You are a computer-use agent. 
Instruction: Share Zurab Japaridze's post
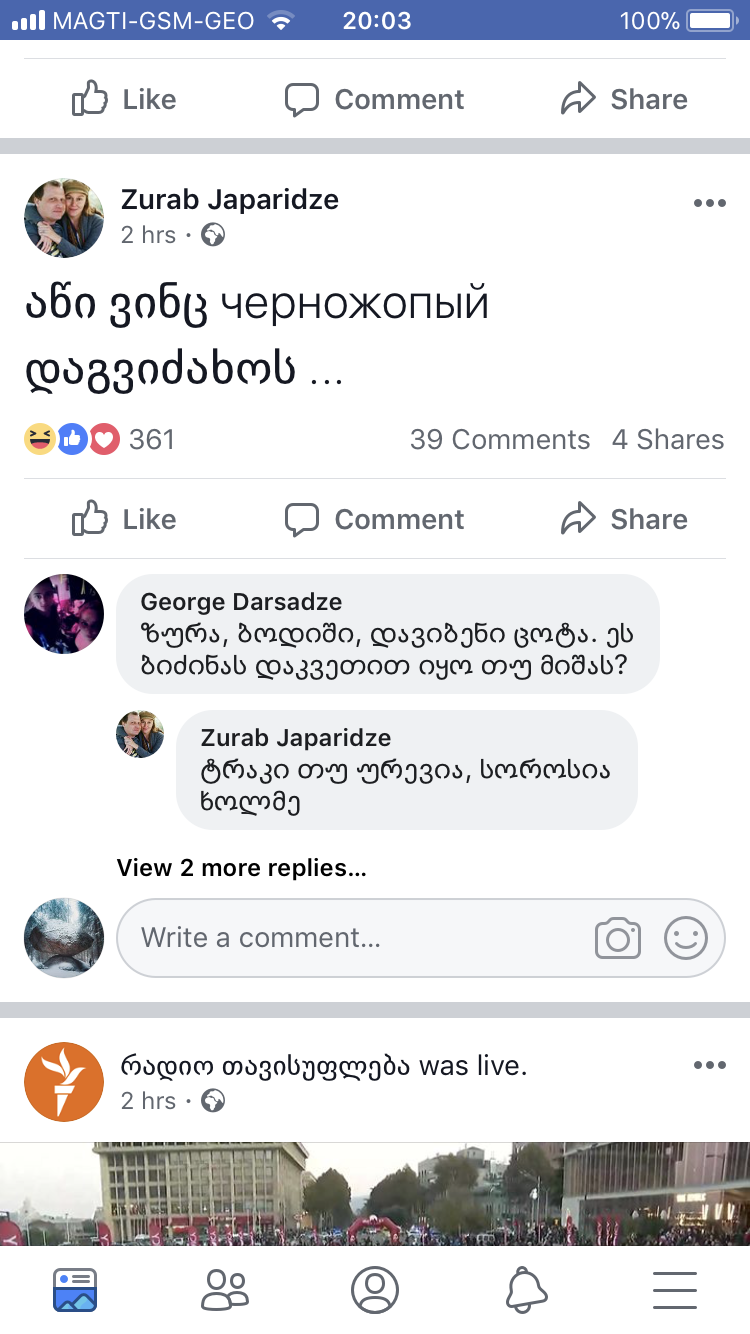624,519
